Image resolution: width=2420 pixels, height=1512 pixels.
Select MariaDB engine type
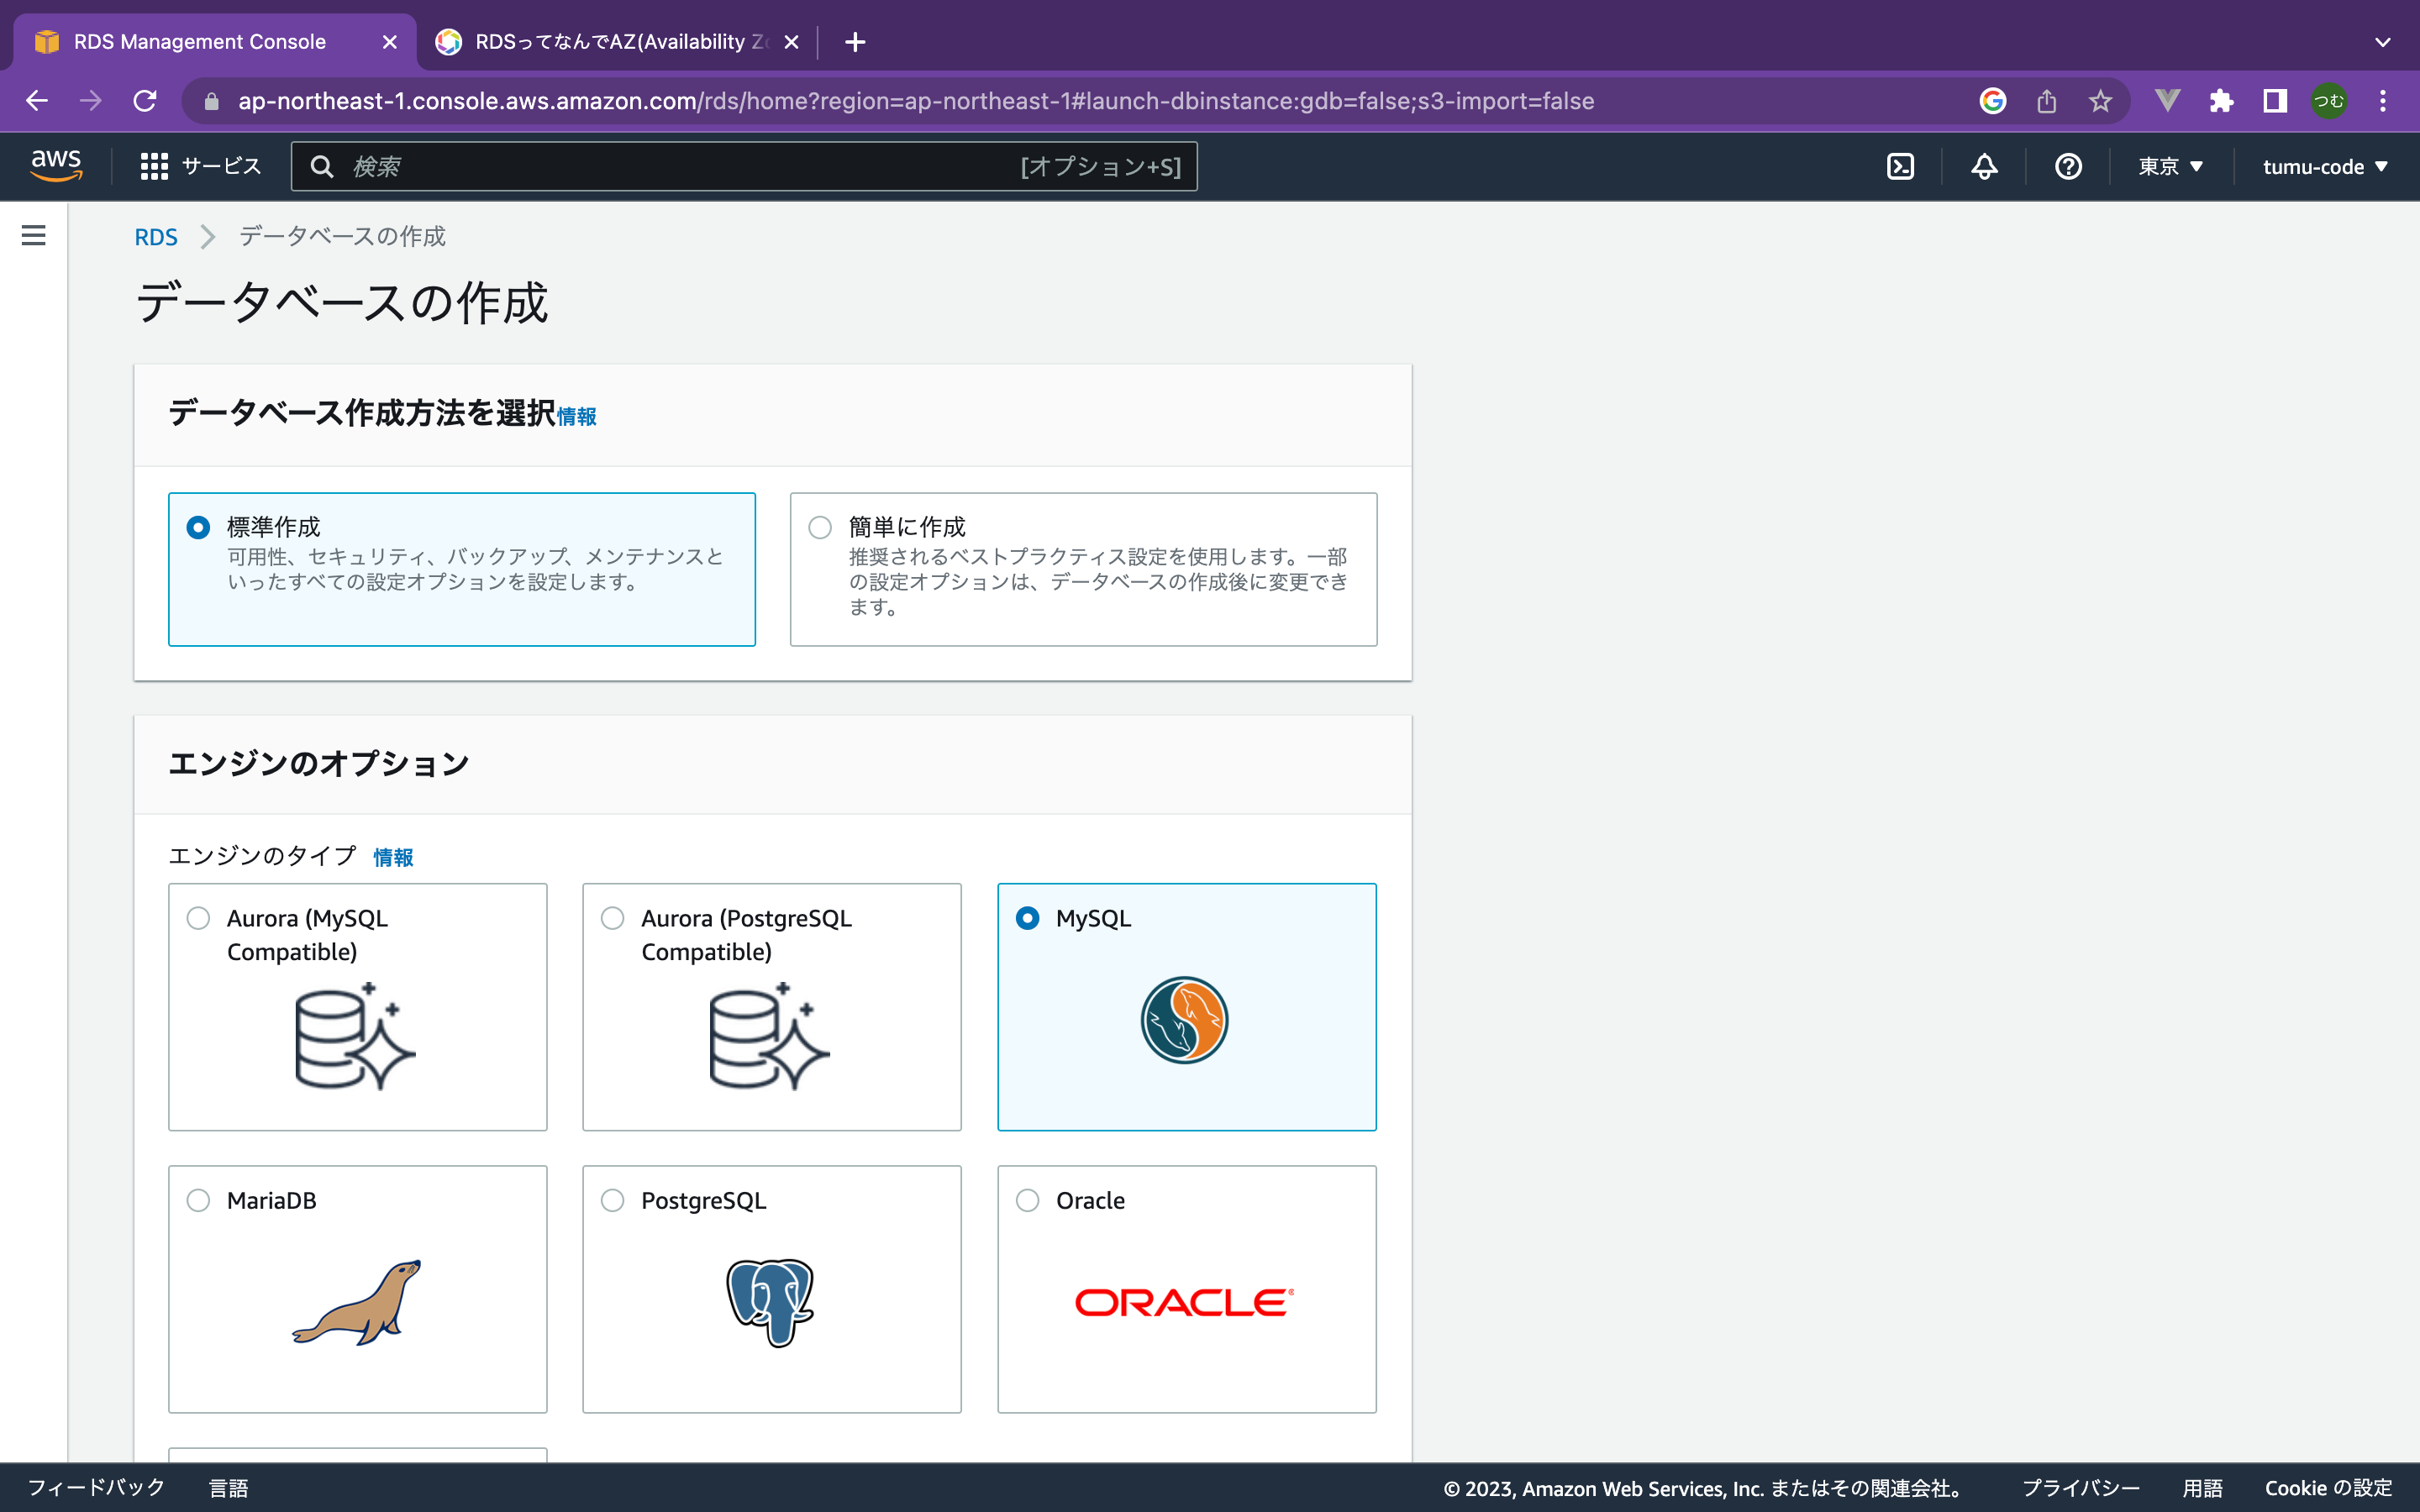click(x=199, y=1200)
